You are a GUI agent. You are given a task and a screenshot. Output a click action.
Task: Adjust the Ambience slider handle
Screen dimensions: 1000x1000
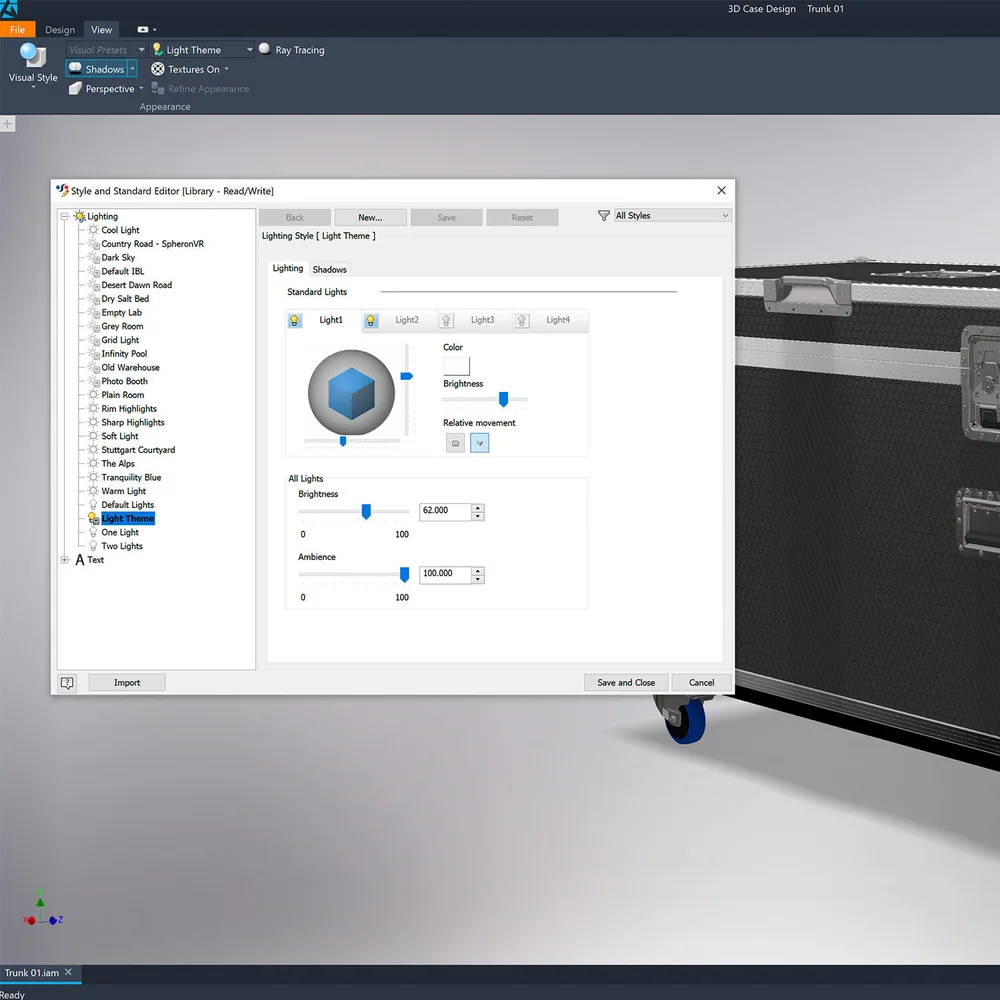(404, 575)
